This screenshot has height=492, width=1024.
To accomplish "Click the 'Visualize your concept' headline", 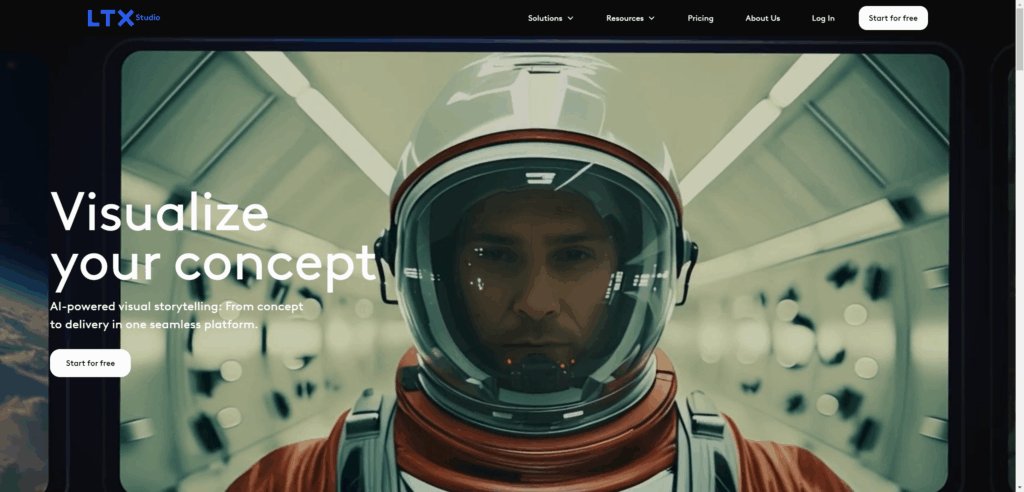I will pos(214,239).
